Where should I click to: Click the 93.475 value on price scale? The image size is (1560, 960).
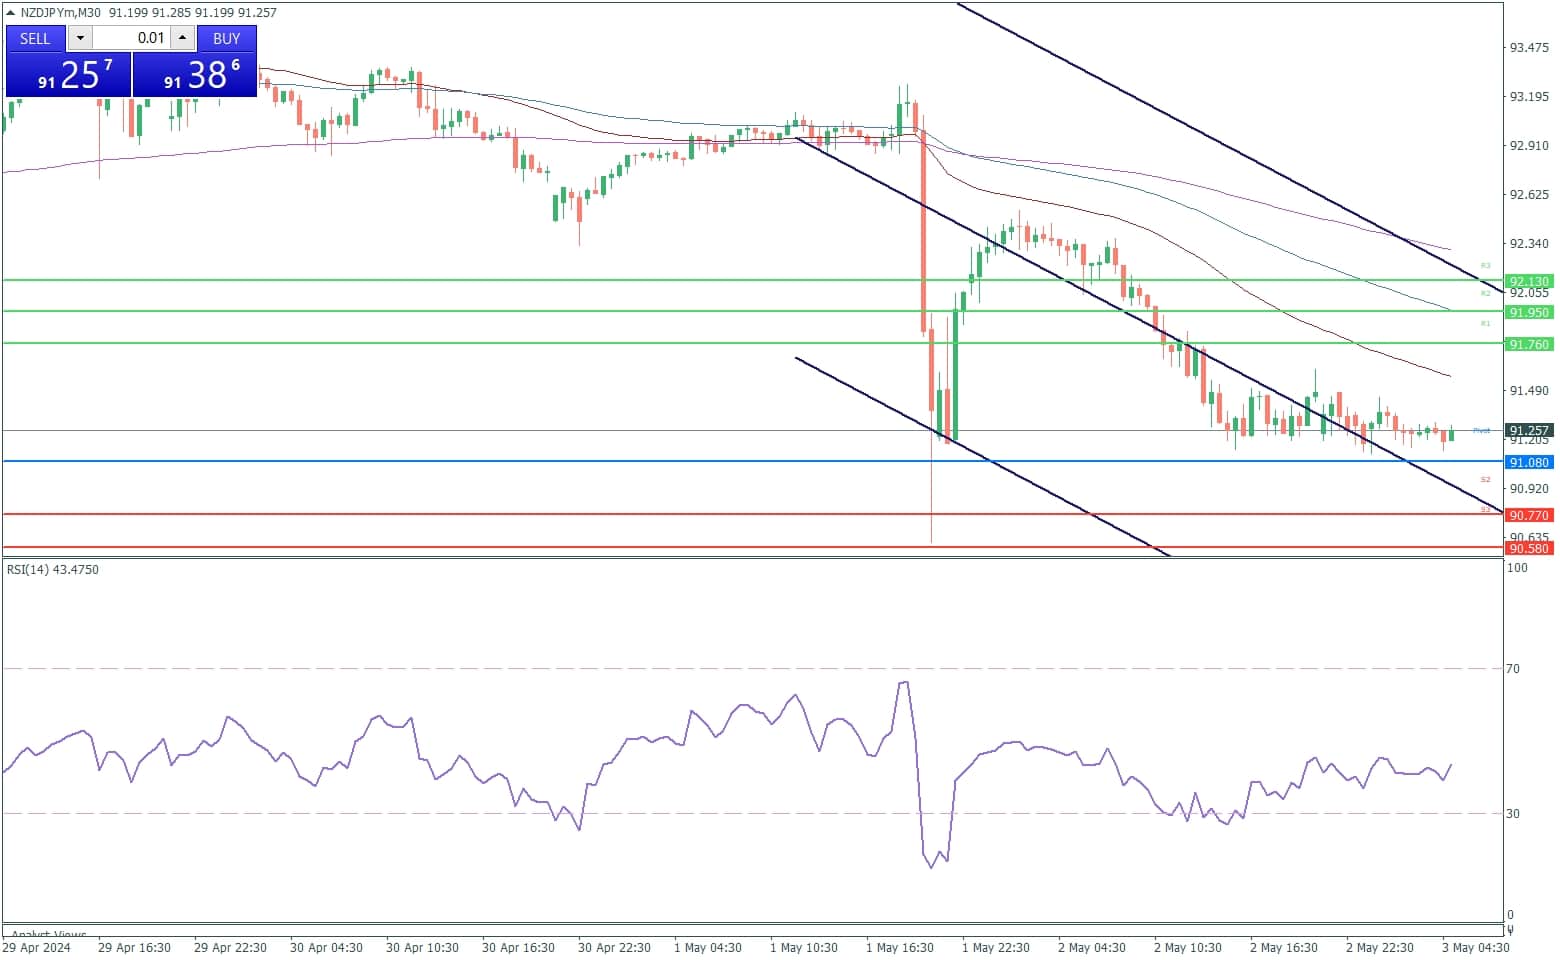[x=1529, y=48]
